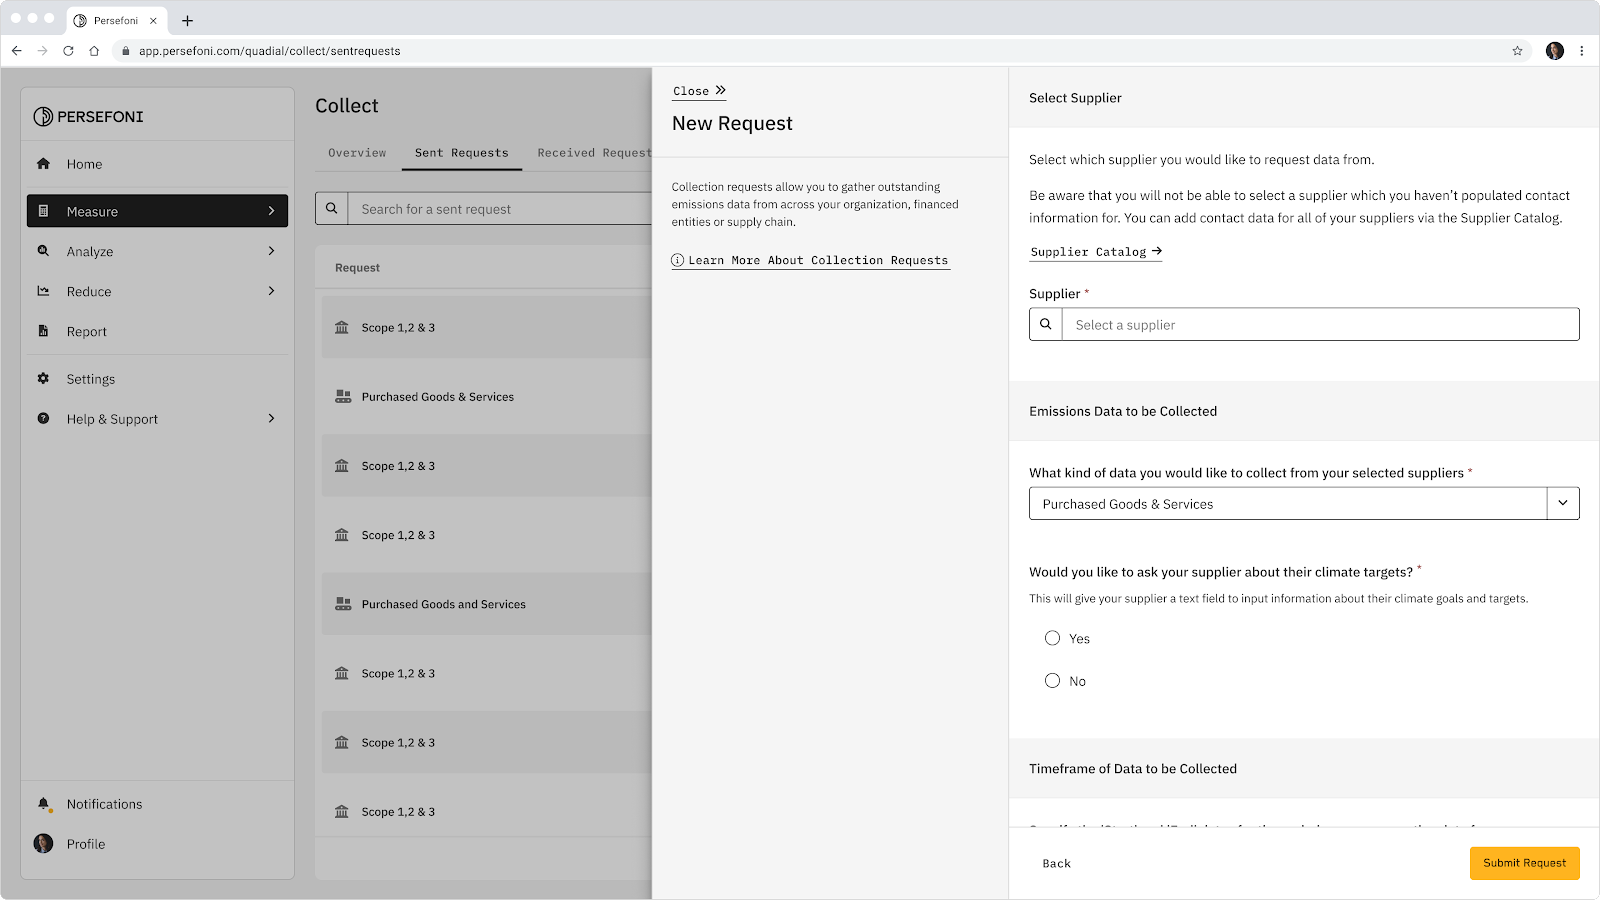Viewport: 1600px width, 900px height.
Task: Open the Supplier Catalog link
Action: (x=1096, y=252)
